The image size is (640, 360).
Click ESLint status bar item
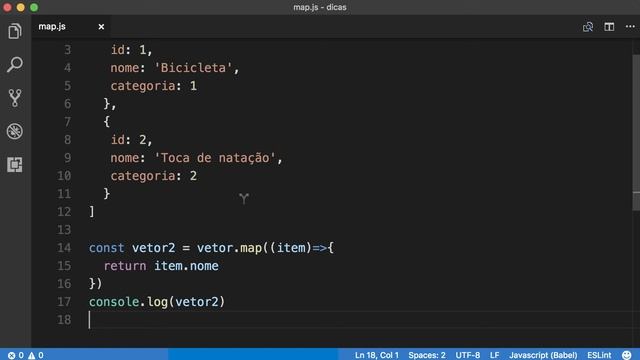point(599,355)
